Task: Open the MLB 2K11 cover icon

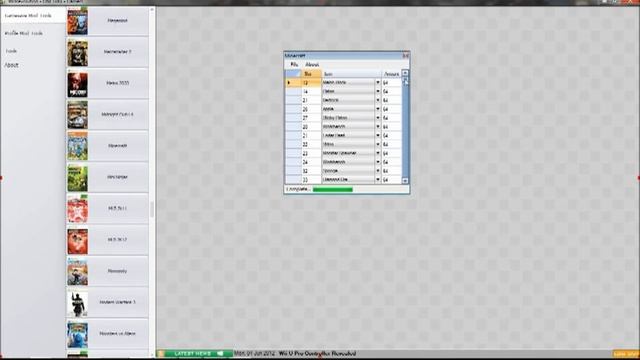Action: 77,209
